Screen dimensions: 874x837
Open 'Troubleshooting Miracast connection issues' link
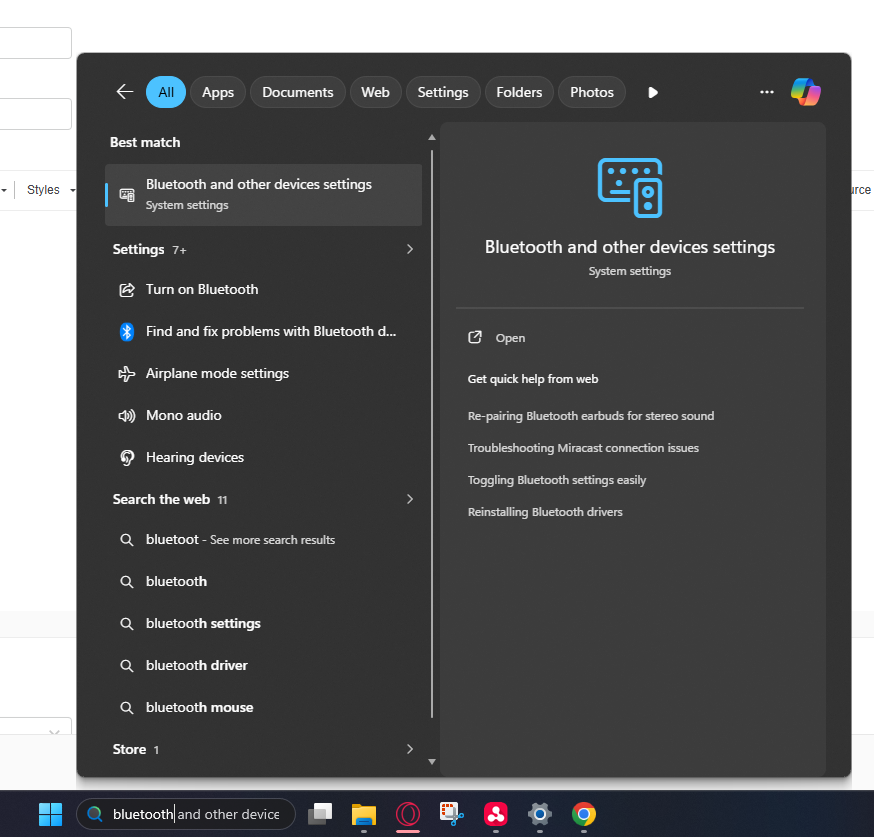click(x=582, y=448)
